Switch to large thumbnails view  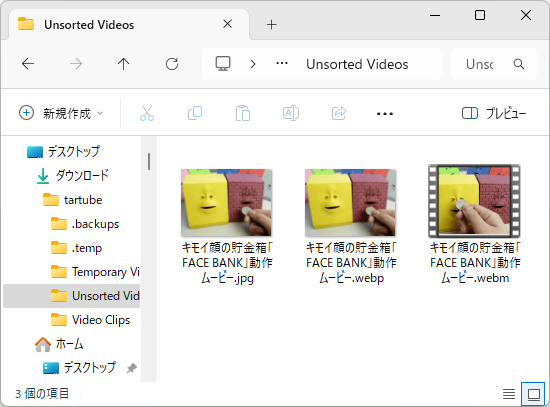click(534, 394)
